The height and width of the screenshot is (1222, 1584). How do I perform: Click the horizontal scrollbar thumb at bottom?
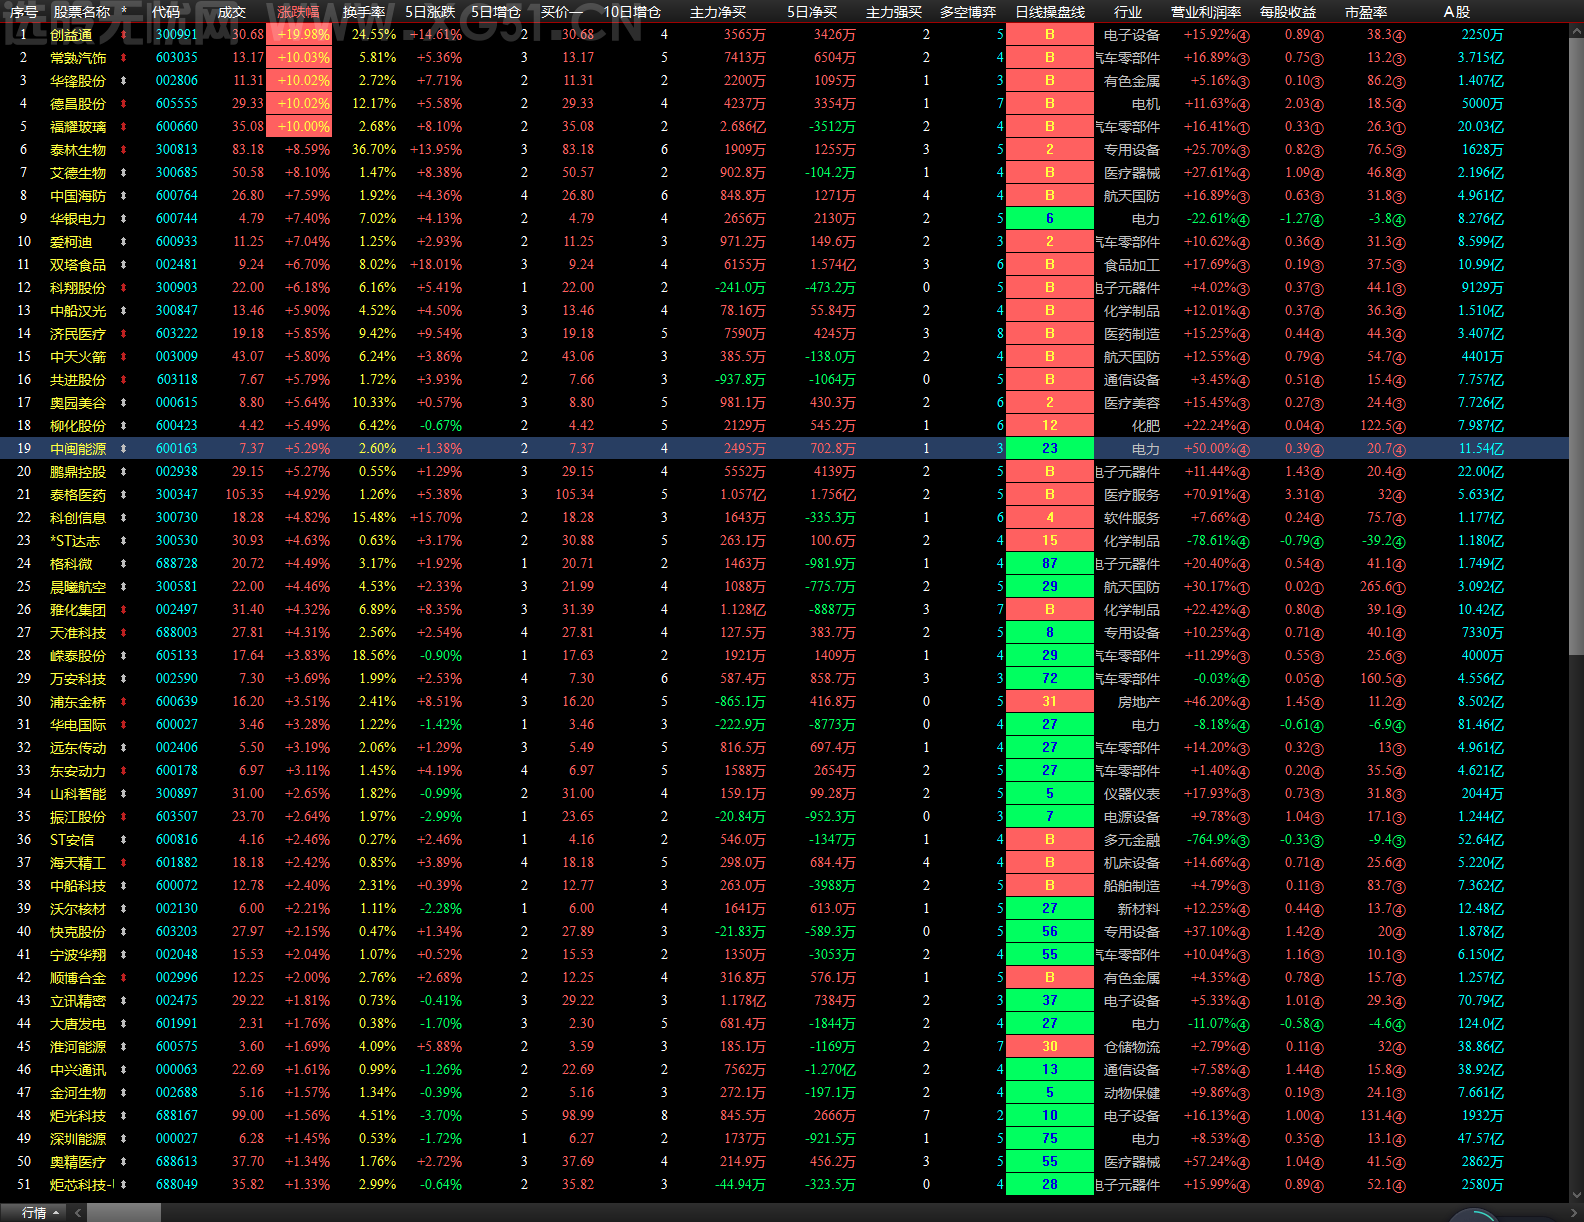click(122, 1213)
